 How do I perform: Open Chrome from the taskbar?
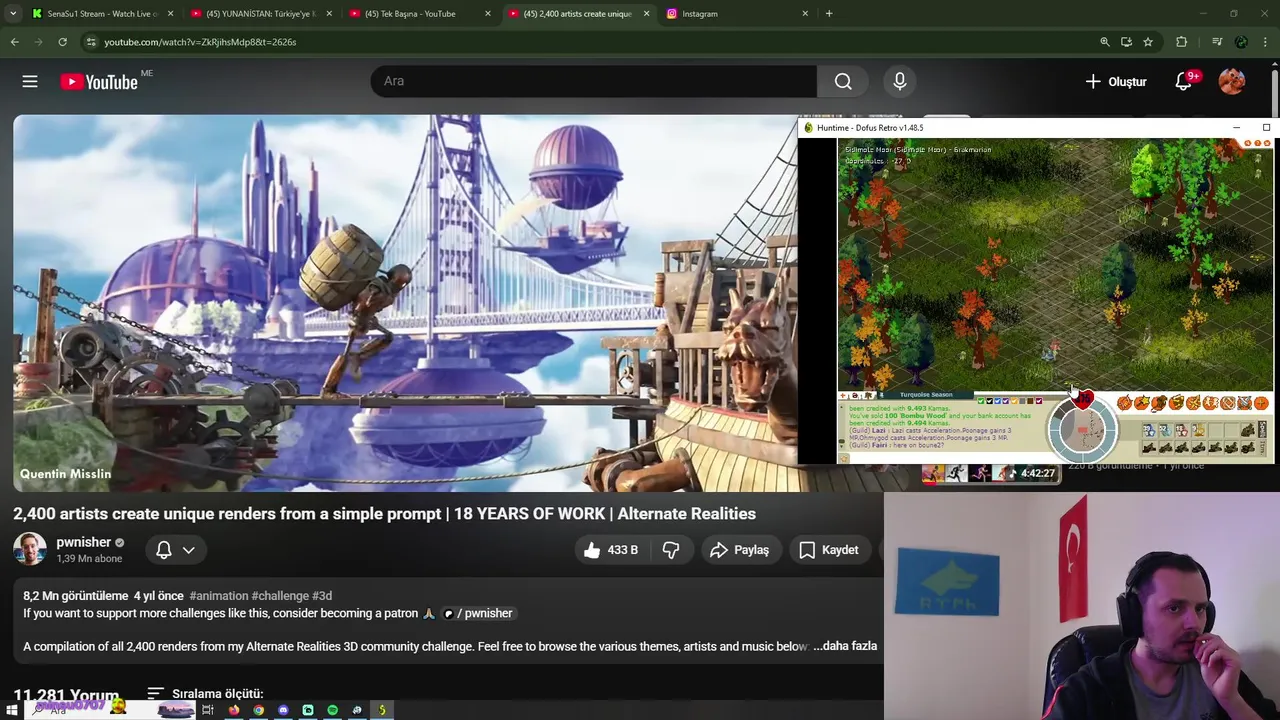point(259,710)
